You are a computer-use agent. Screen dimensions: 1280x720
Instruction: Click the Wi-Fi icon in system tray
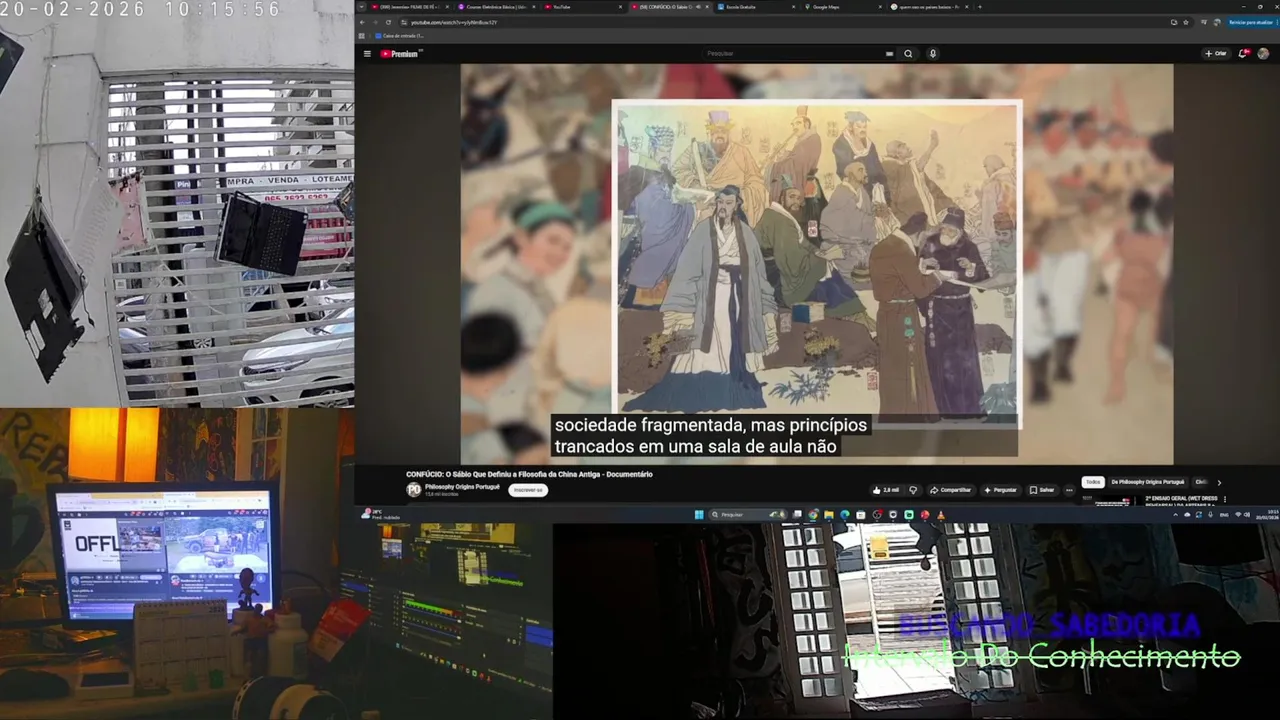[1238, 515]
